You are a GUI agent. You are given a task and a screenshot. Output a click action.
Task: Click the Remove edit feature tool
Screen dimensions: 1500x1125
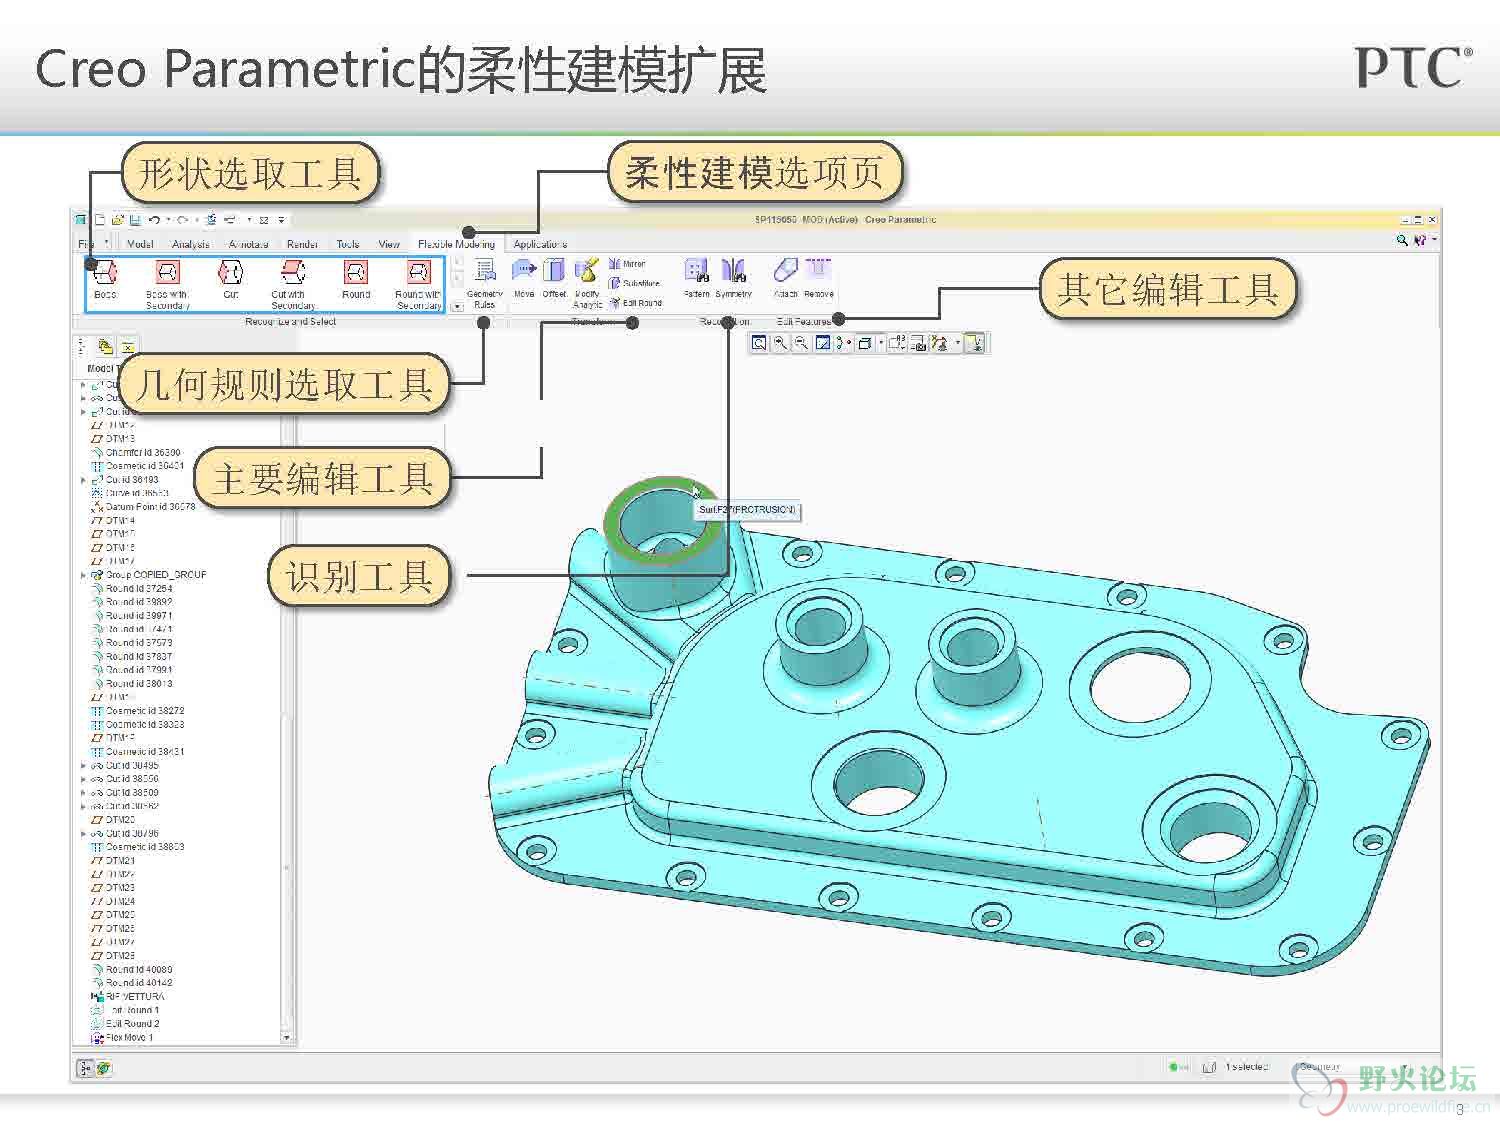click(818, 278)
